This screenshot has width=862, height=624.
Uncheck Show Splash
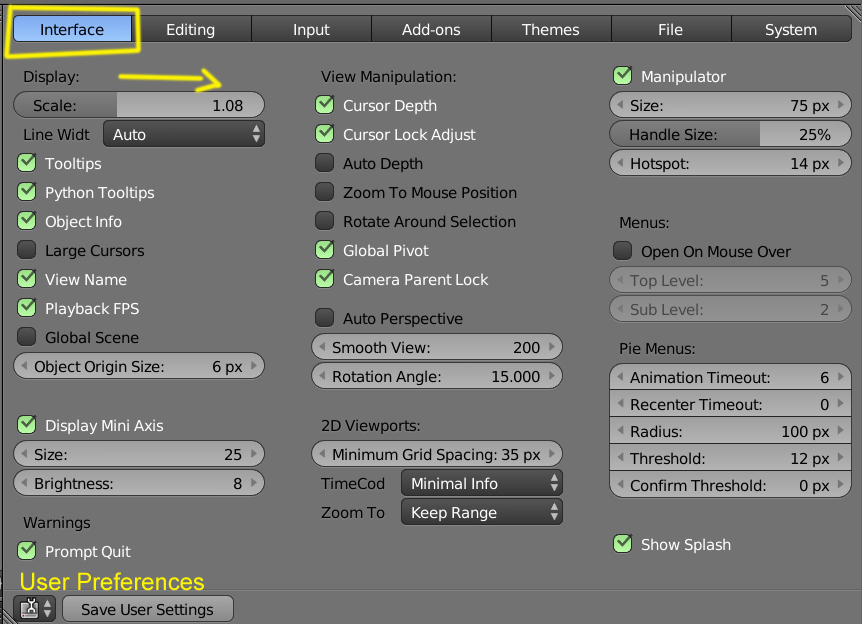(623, 544)
